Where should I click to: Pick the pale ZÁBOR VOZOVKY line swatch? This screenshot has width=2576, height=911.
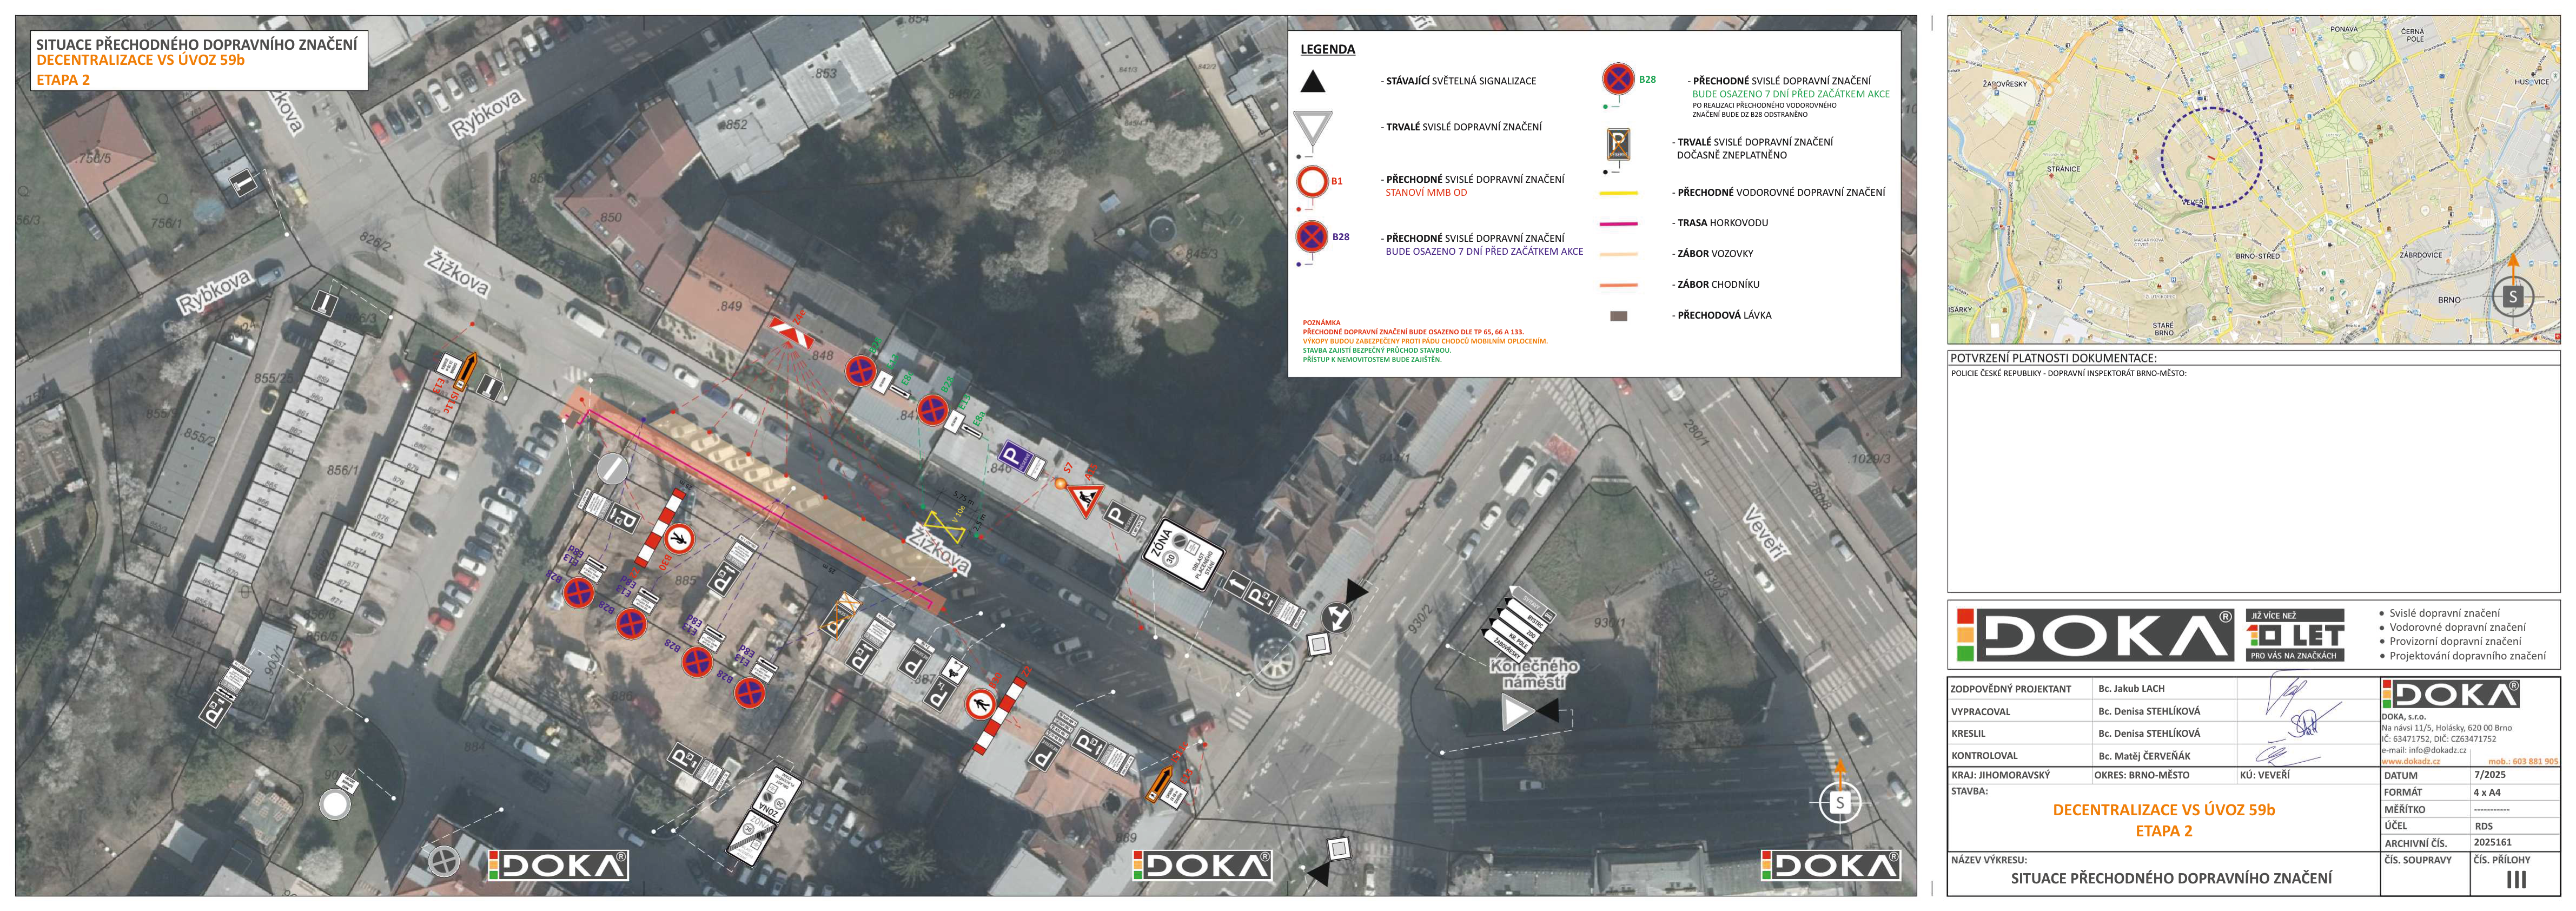(x=1618, y=254)
